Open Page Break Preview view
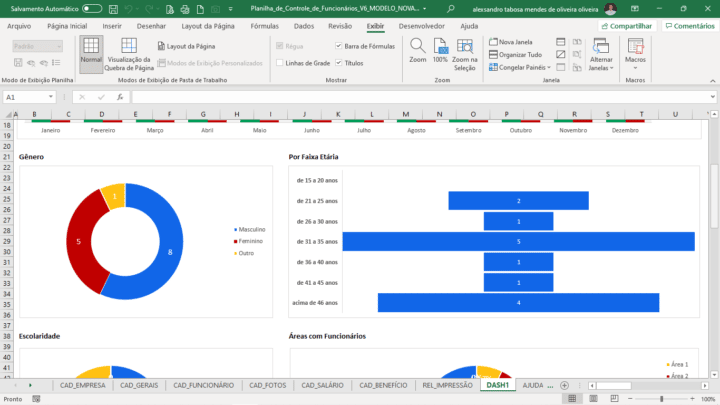Viewport: 720px width, 405px height. point(129,54)
